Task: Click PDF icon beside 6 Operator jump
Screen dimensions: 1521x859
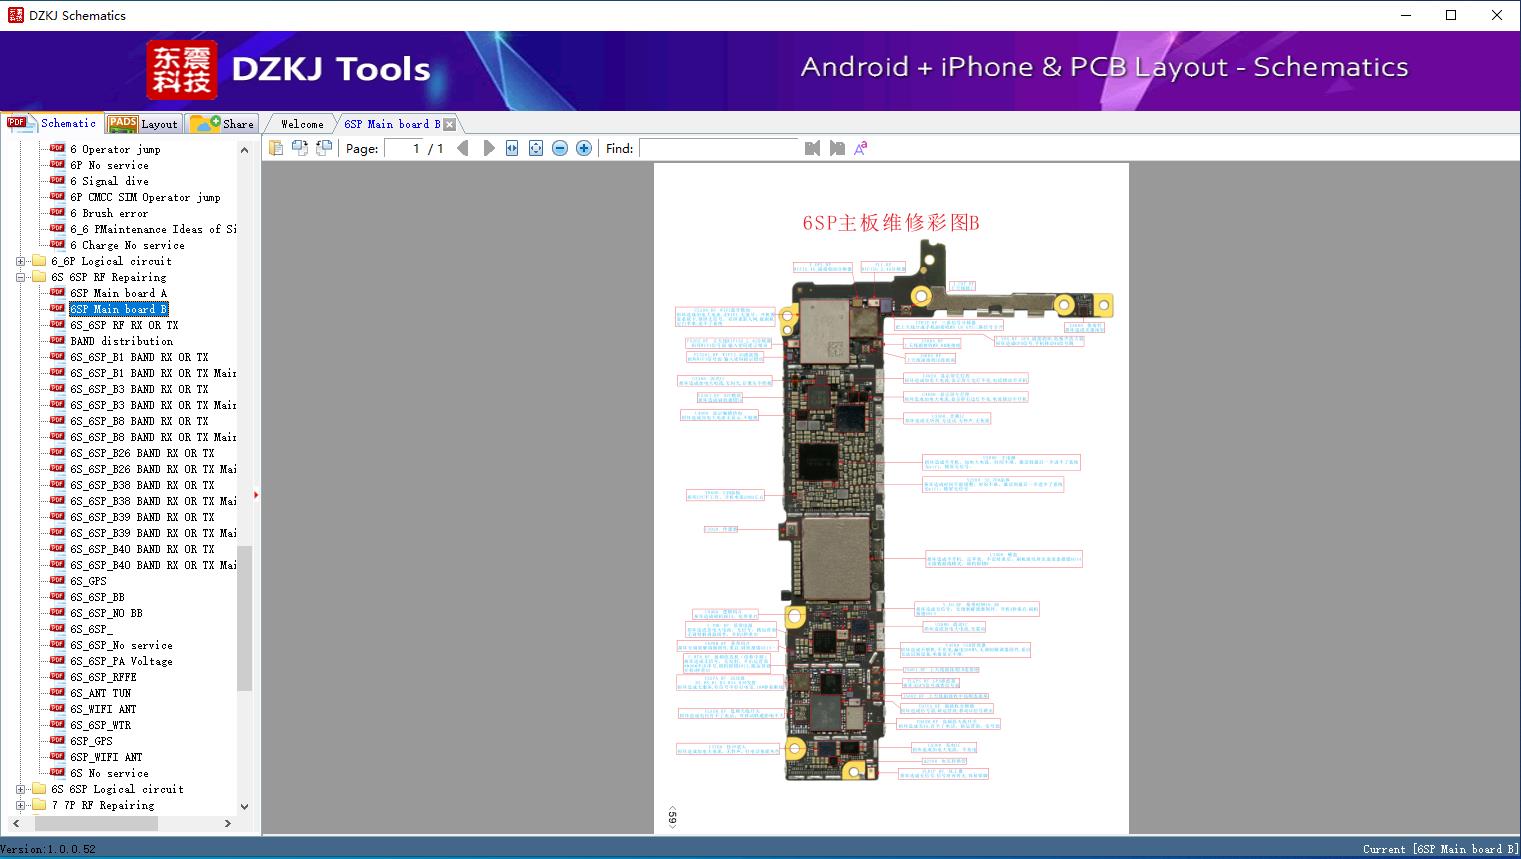Action: click(57, 149)
